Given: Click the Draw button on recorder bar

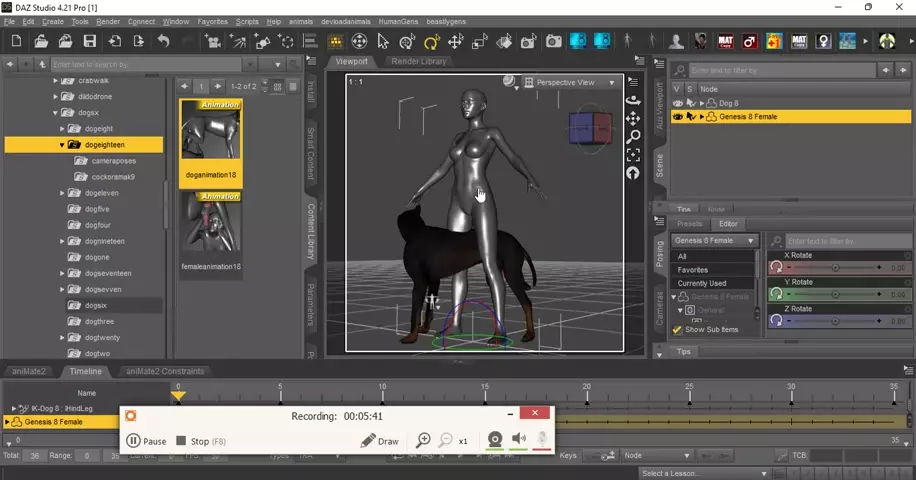Looking at the screenshot, I should pyautogui.click(x=379, y=441).
